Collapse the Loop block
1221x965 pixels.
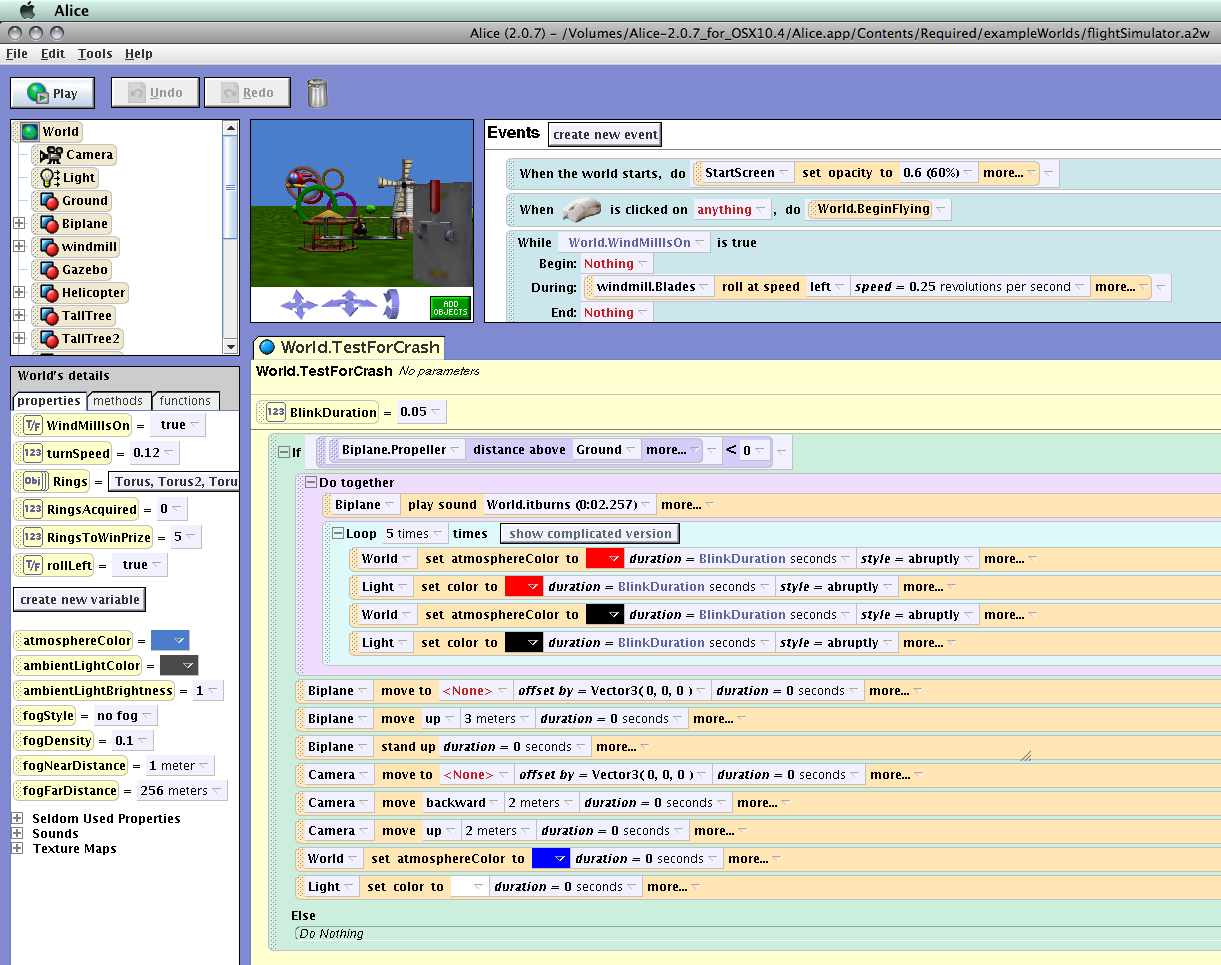[338, 534]
